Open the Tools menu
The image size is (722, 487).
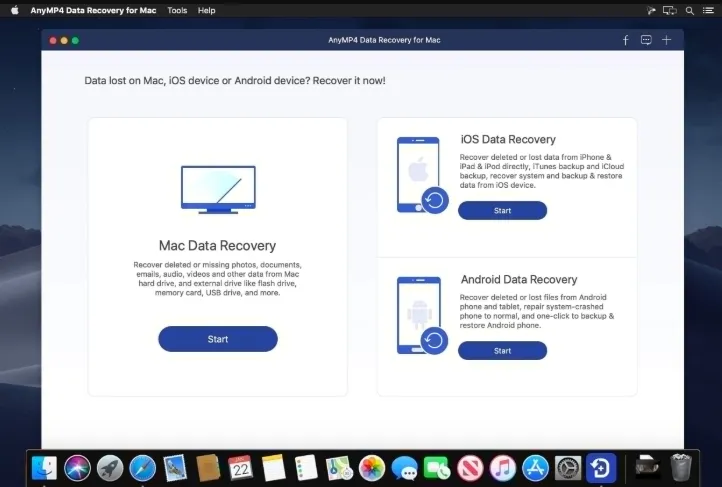click(177, 10)
